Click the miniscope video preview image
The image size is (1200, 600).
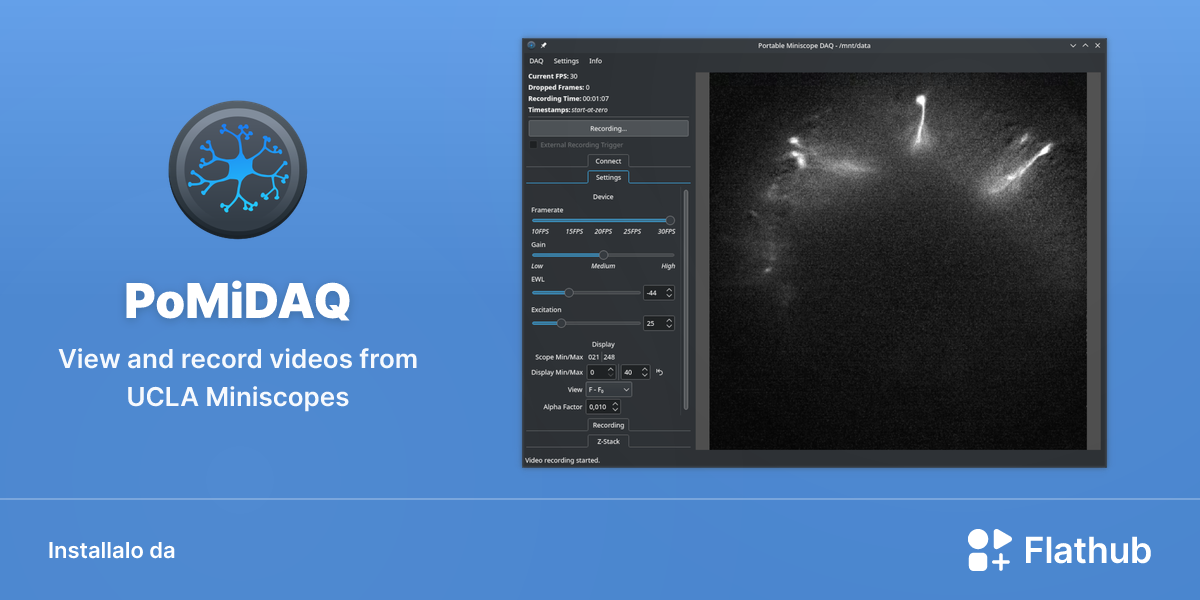[897, 261]
